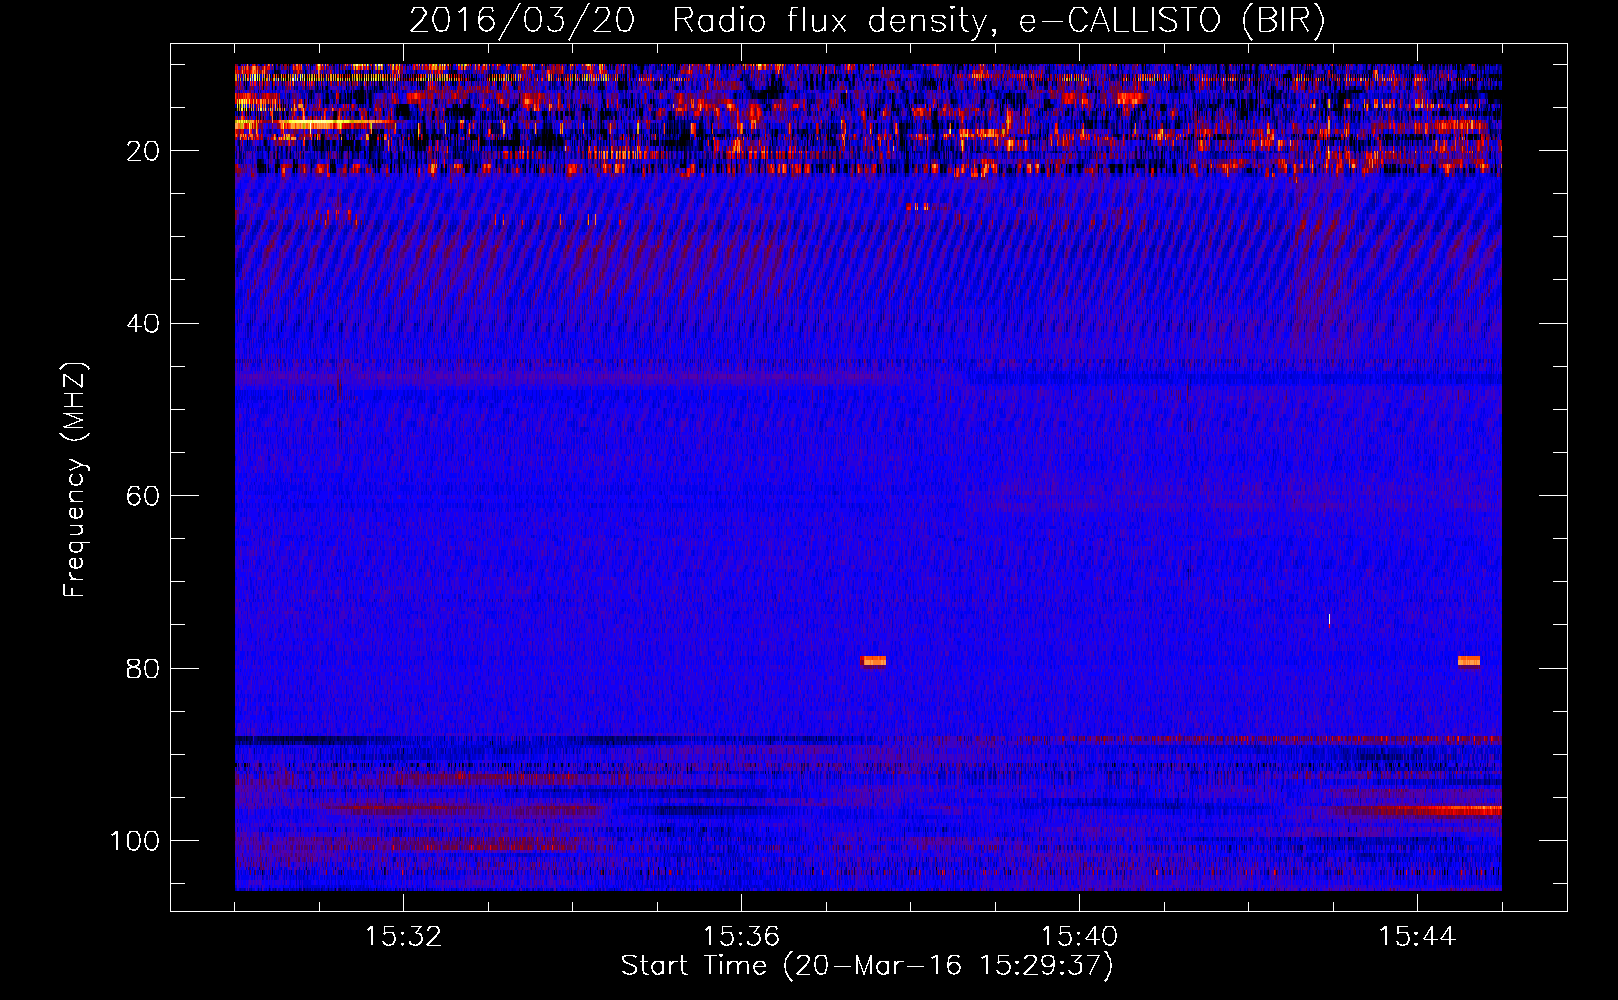
Task: Click the bright yellow streak near 17 MHz
Action: pos(315,124)
